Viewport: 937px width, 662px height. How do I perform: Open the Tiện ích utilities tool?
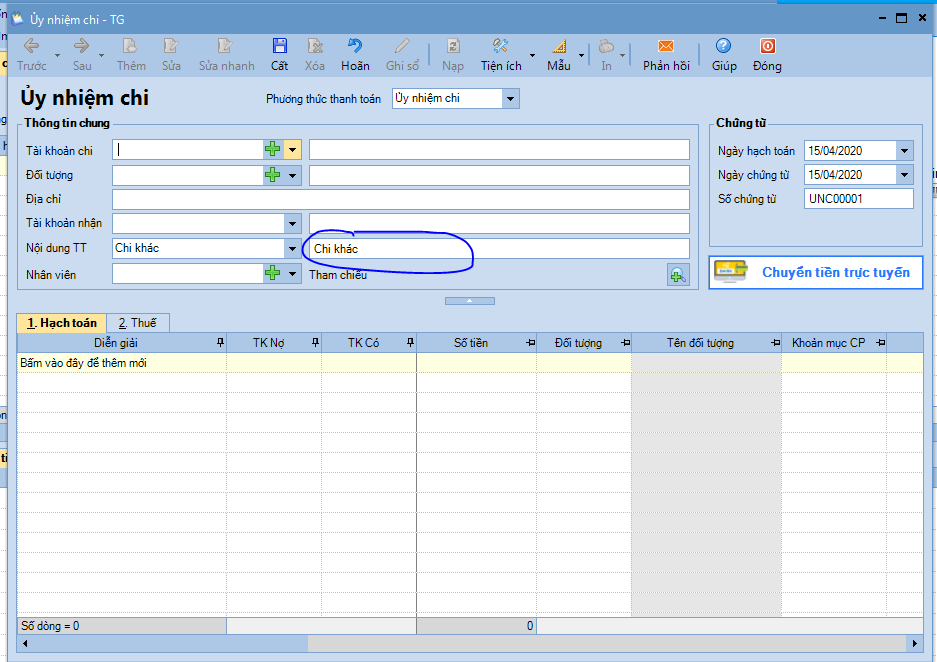click(501, 55)
